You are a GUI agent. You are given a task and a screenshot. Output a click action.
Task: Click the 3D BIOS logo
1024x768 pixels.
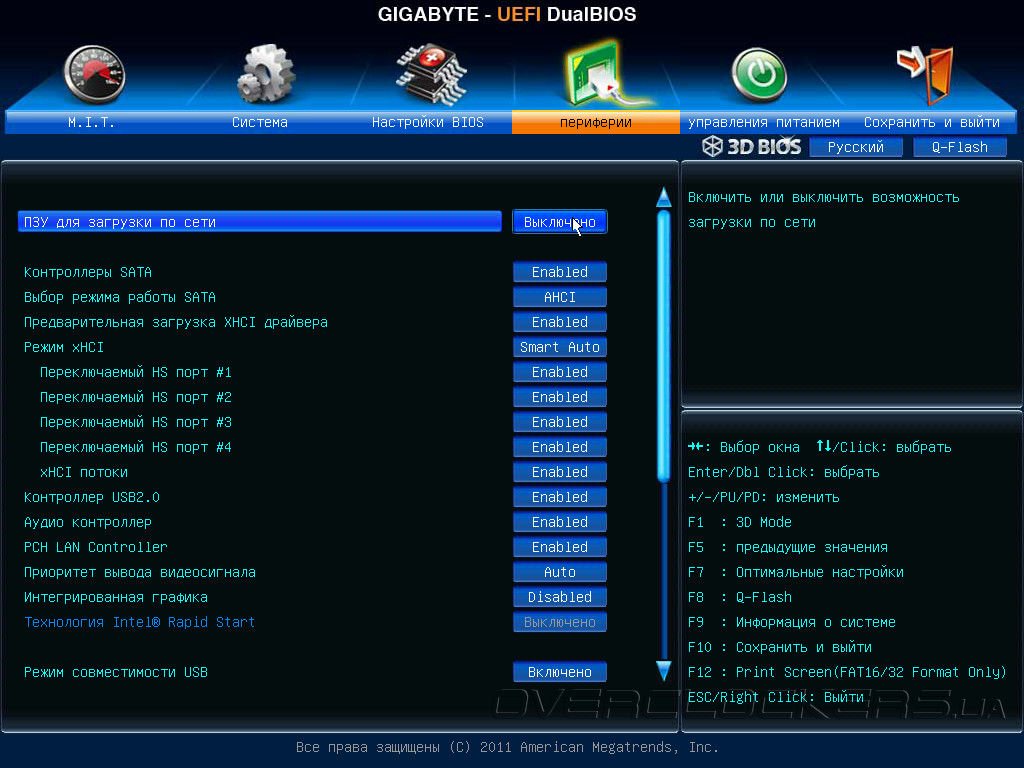click(752, 146)
